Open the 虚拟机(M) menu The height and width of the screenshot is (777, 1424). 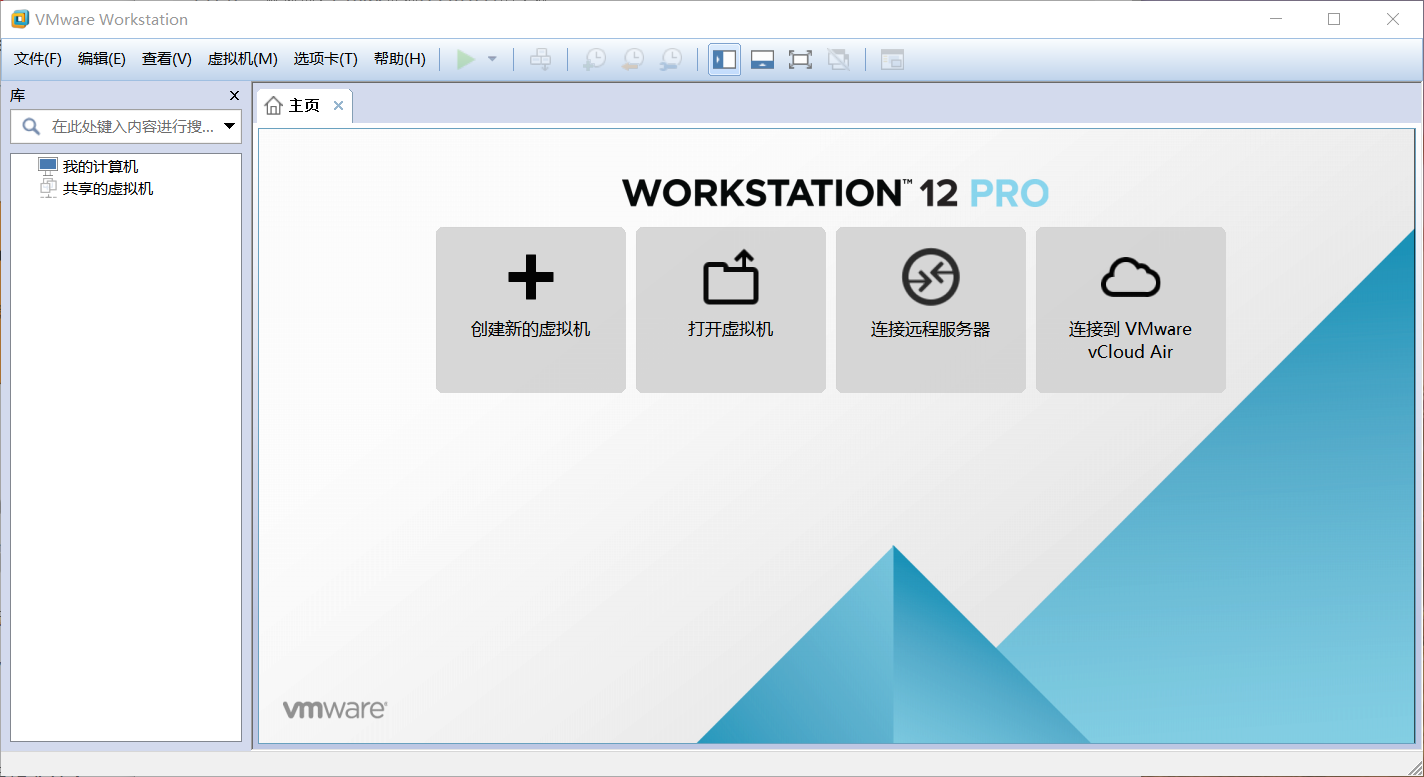242,59
